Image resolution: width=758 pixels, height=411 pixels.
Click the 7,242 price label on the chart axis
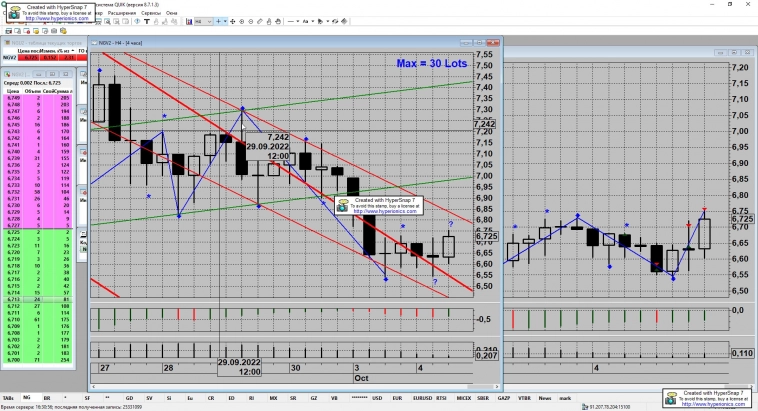tap(485, 124)
